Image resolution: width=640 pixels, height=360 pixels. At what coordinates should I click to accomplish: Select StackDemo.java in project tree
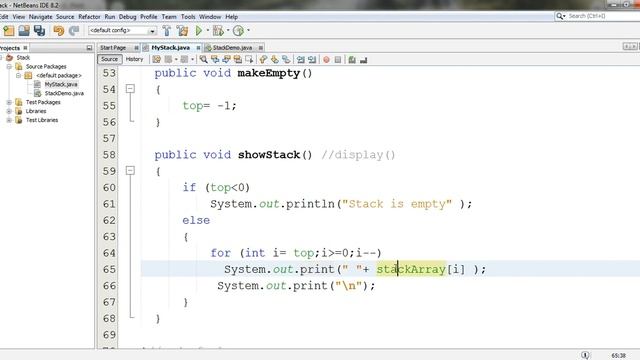pyautogui.click(x=64, y=93)
